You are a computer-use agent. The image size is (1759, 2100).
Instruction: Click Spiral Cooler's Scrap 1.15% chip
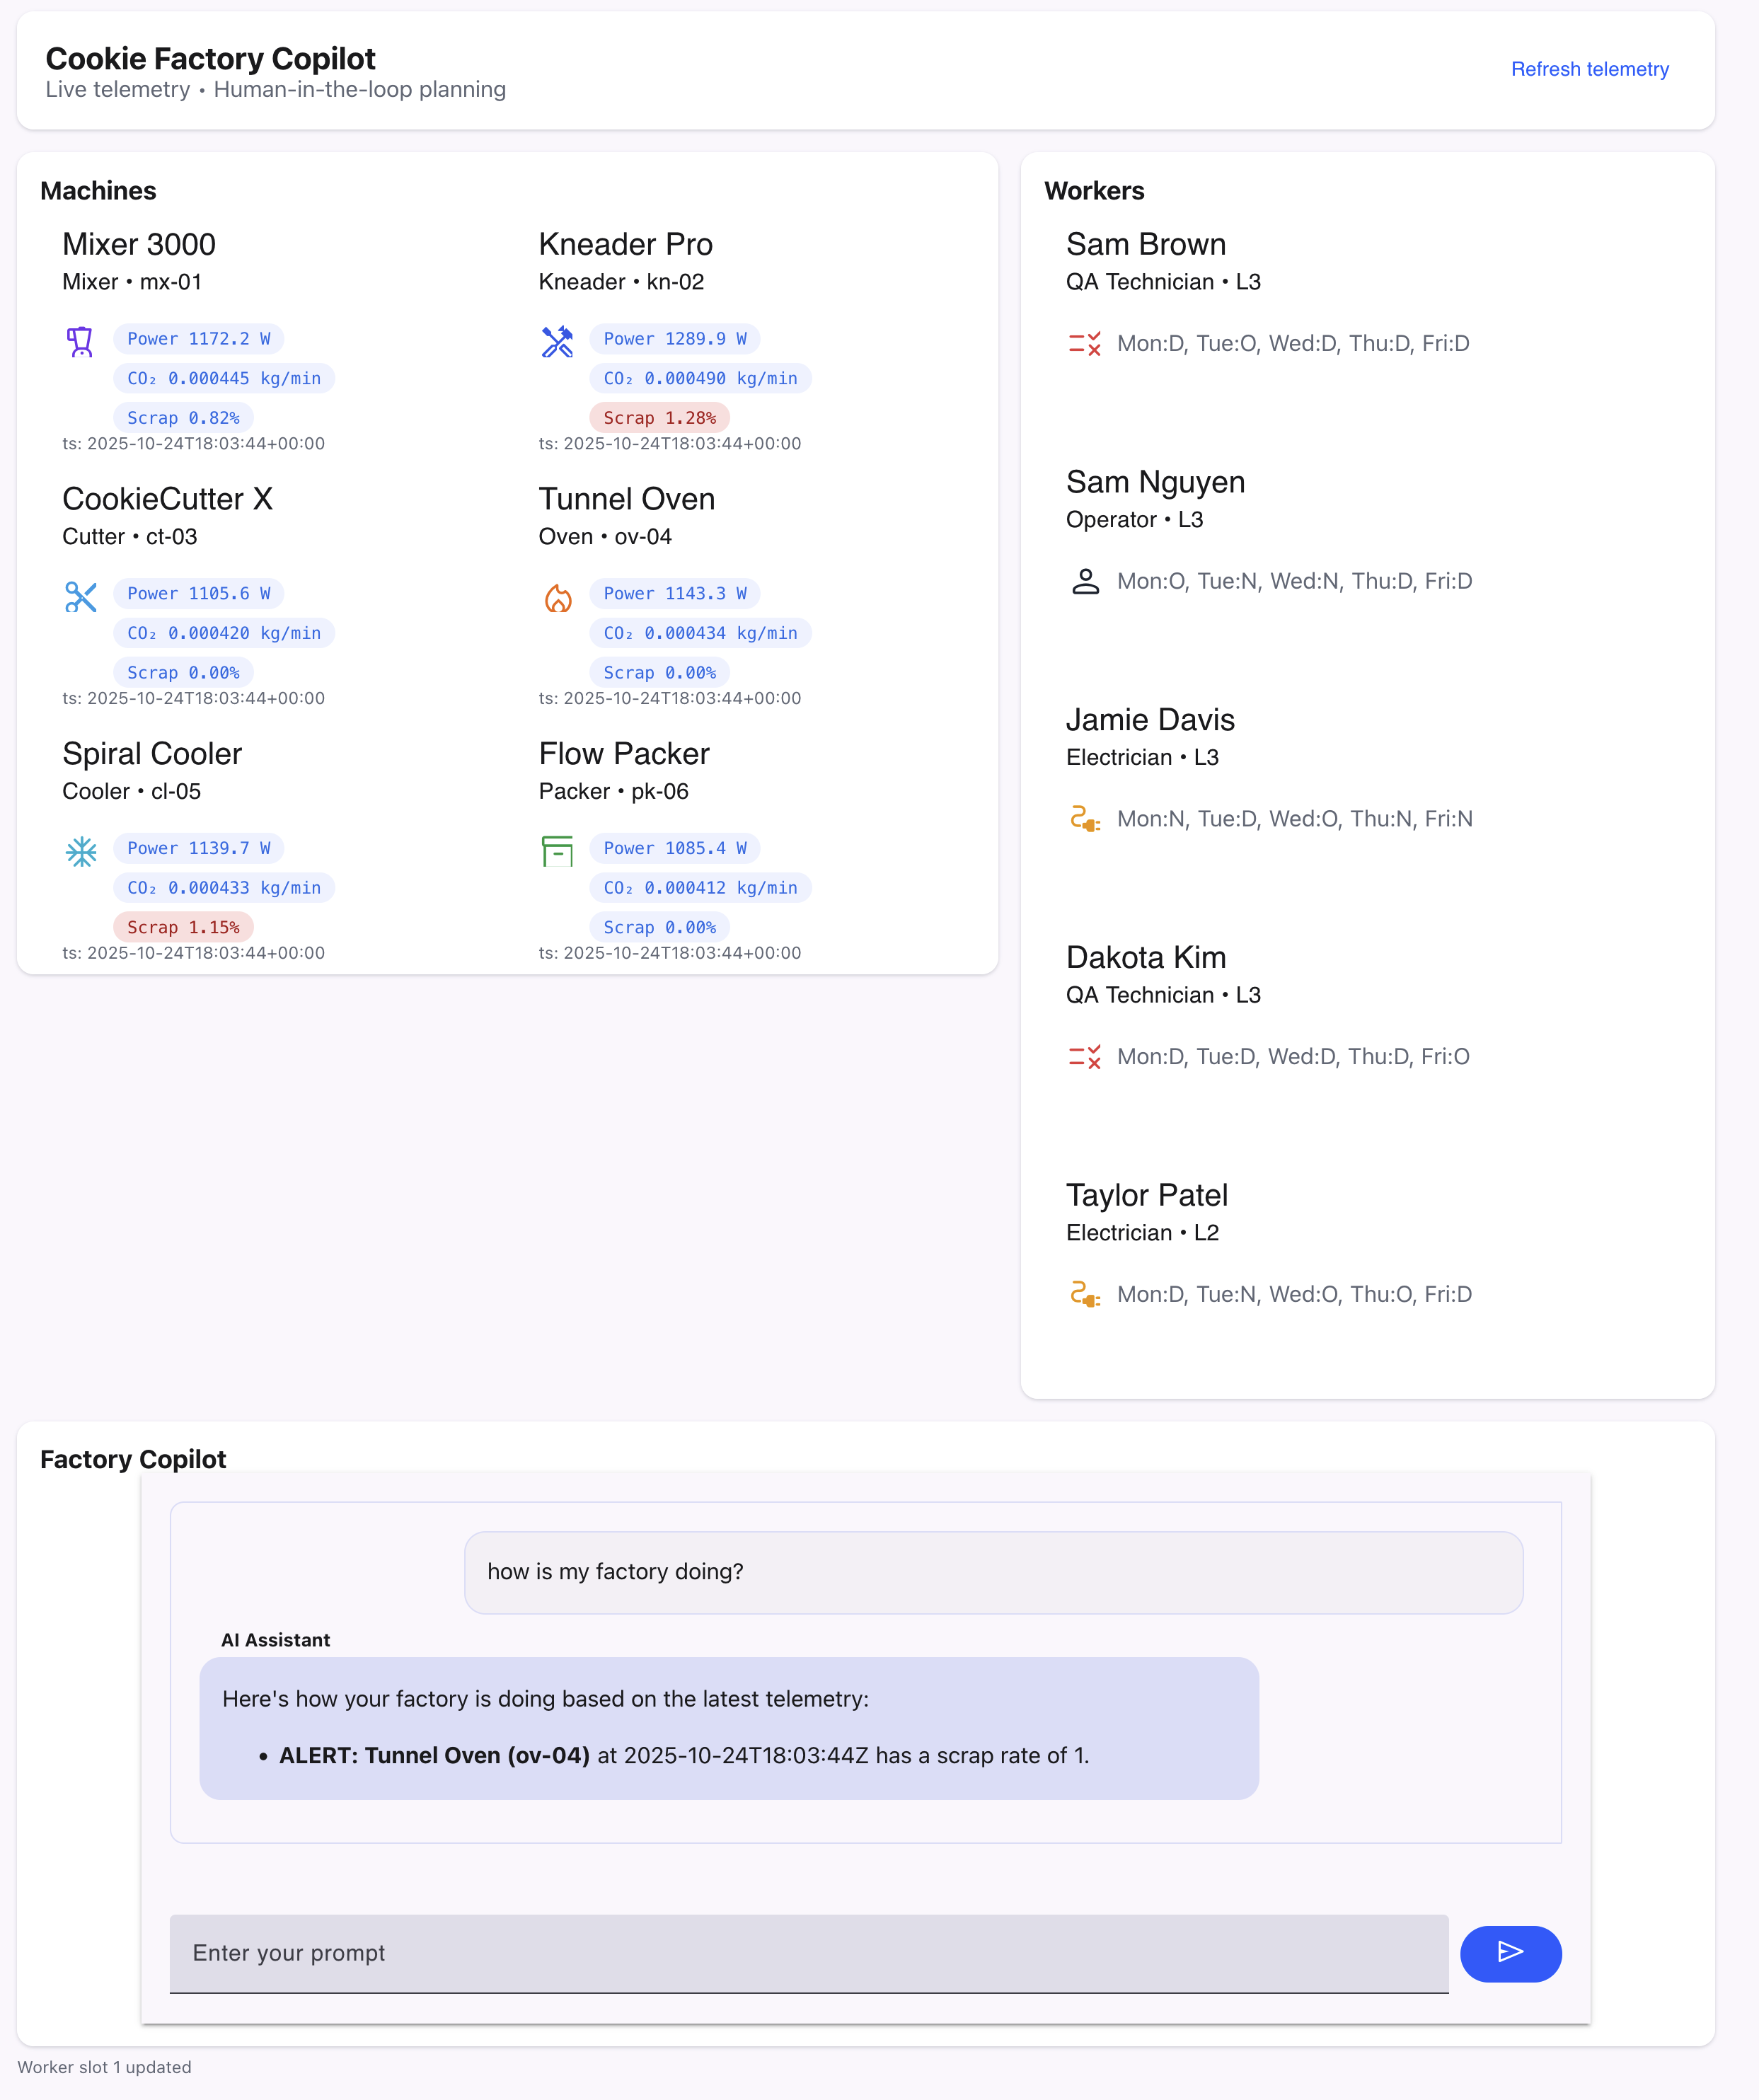tap(183, 927)
